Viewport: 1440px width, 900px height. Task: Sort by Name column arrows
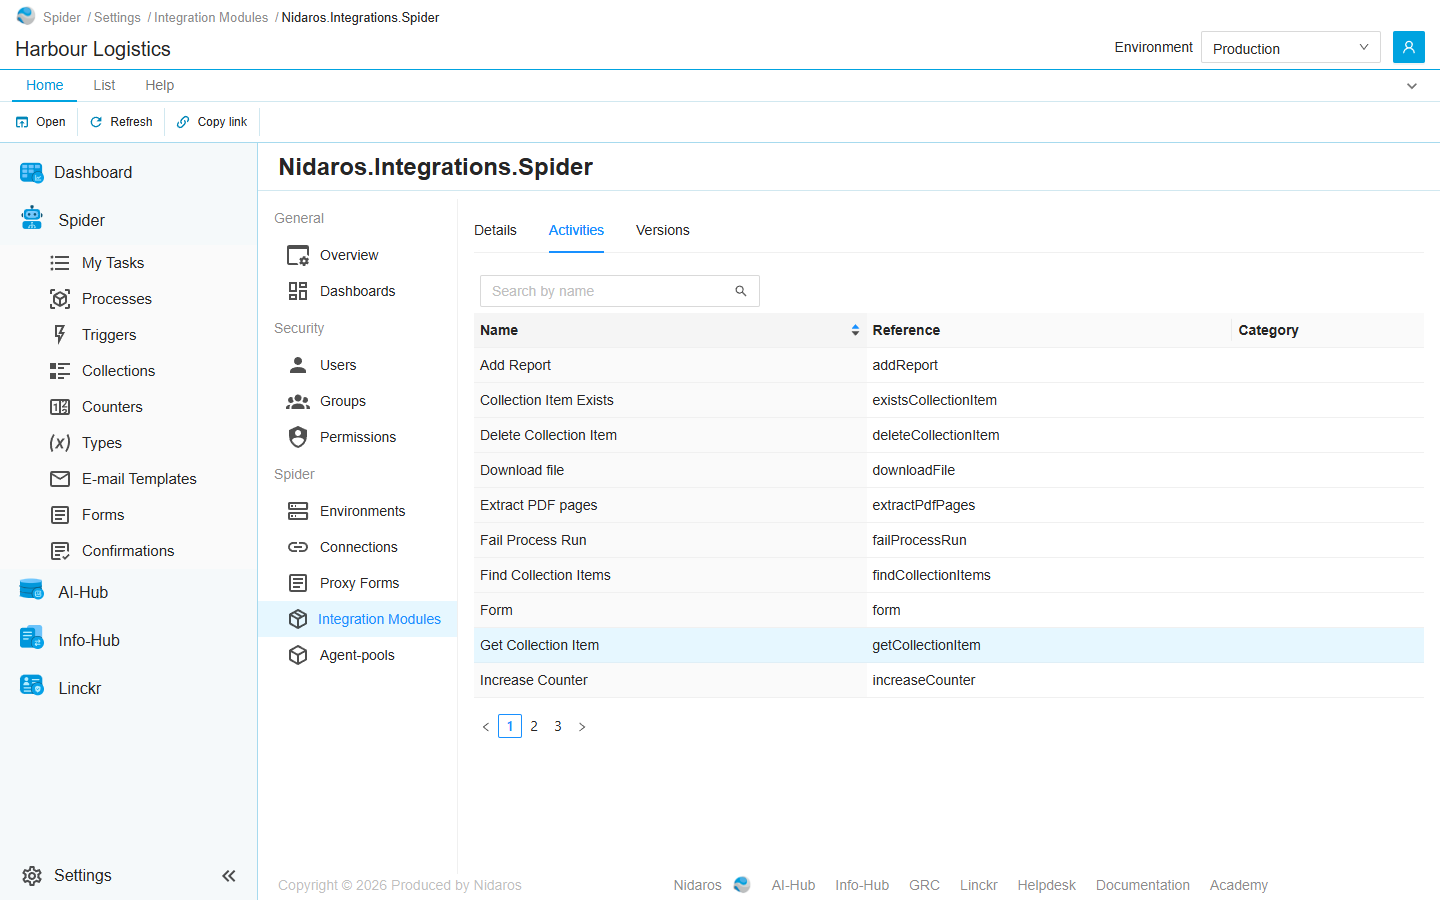855,330
